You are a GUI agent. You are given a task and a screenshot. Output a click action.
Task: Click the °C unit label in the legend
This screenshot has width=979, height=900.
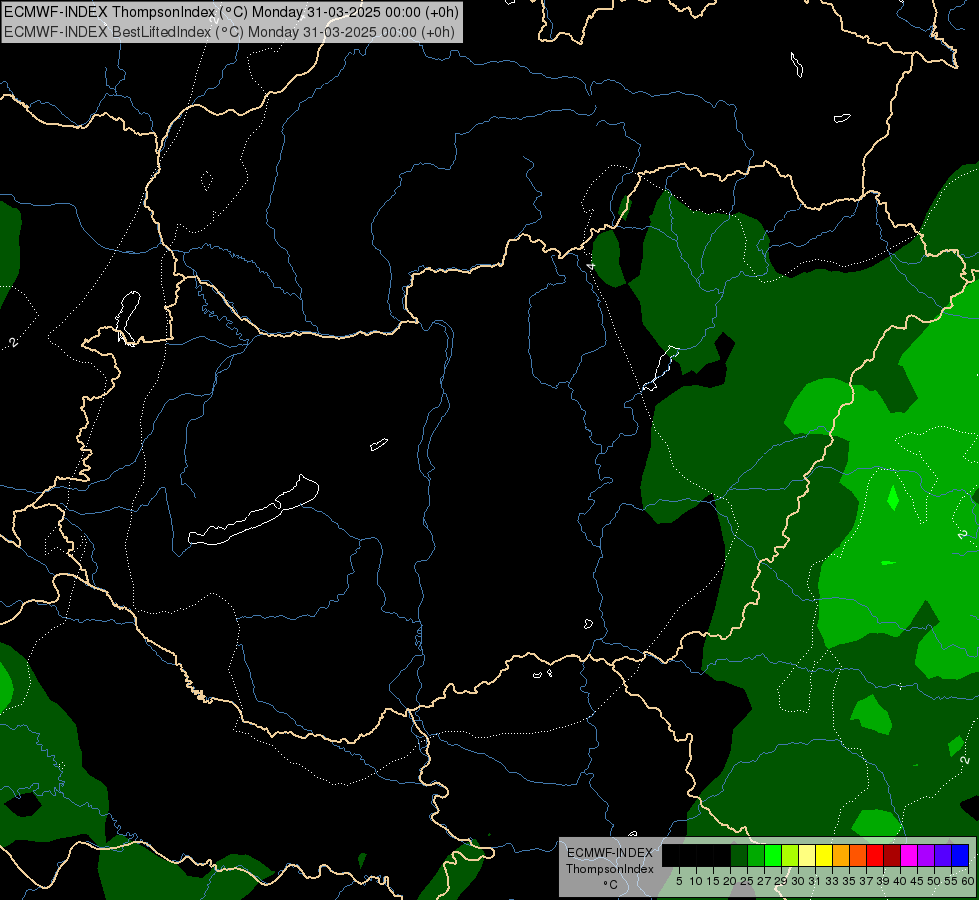coord(610,885)
